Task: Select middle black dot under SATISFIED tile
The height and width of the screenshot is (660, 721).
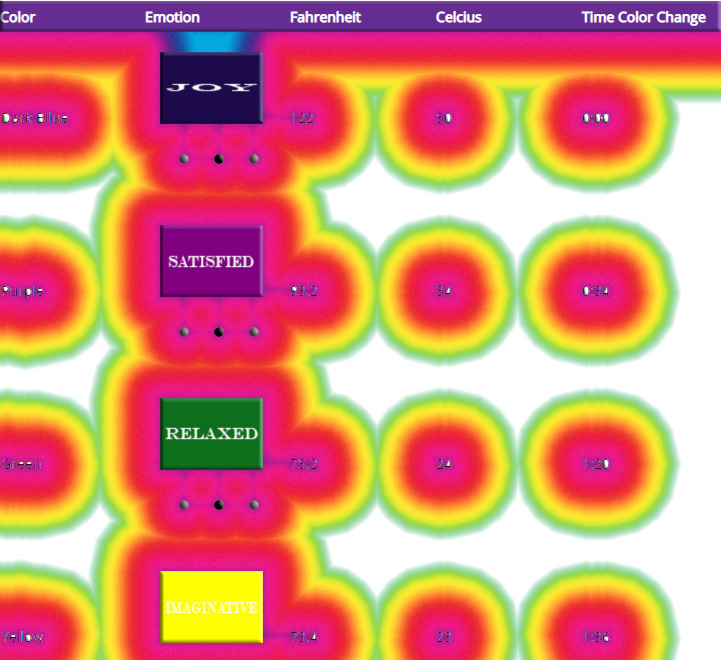Action: [219, 332]
